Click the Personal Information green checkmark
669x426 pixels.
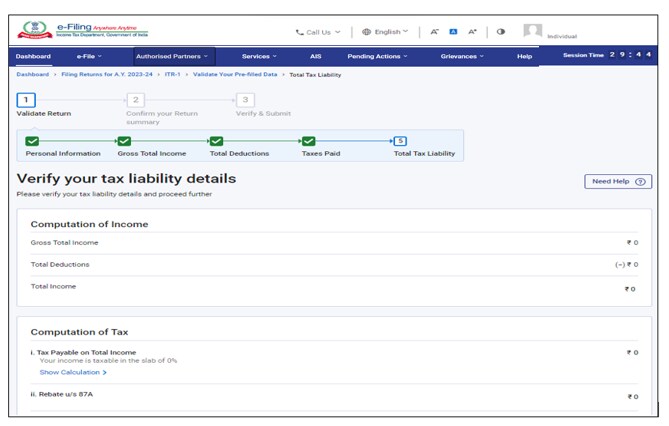click(x=32, y=142)
